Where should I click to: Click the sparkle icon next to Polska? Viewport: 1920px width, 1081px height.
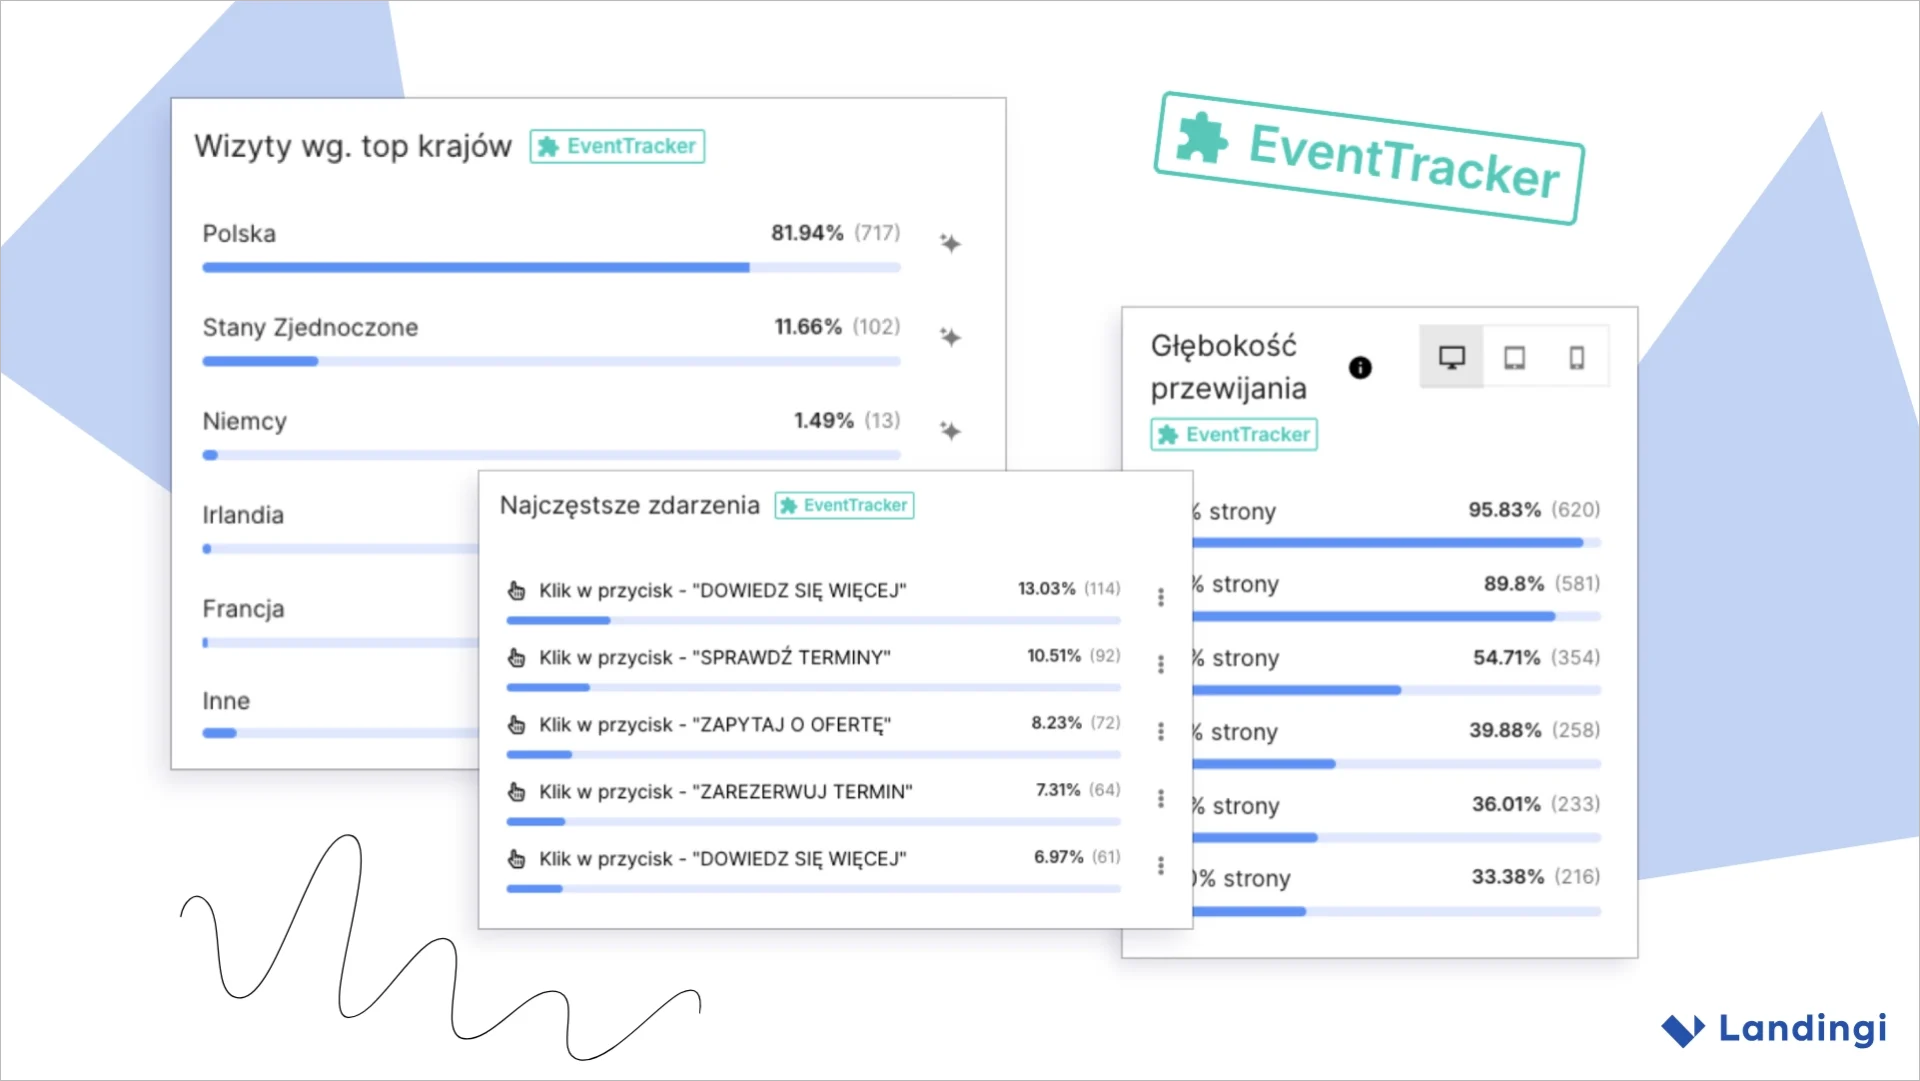point(951,243)
